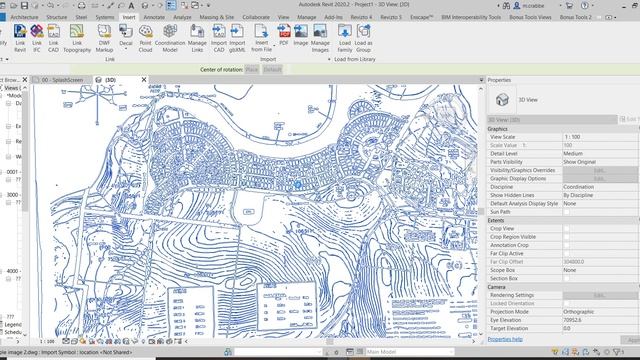Click the user account icon in title bar

pos(517,6)
